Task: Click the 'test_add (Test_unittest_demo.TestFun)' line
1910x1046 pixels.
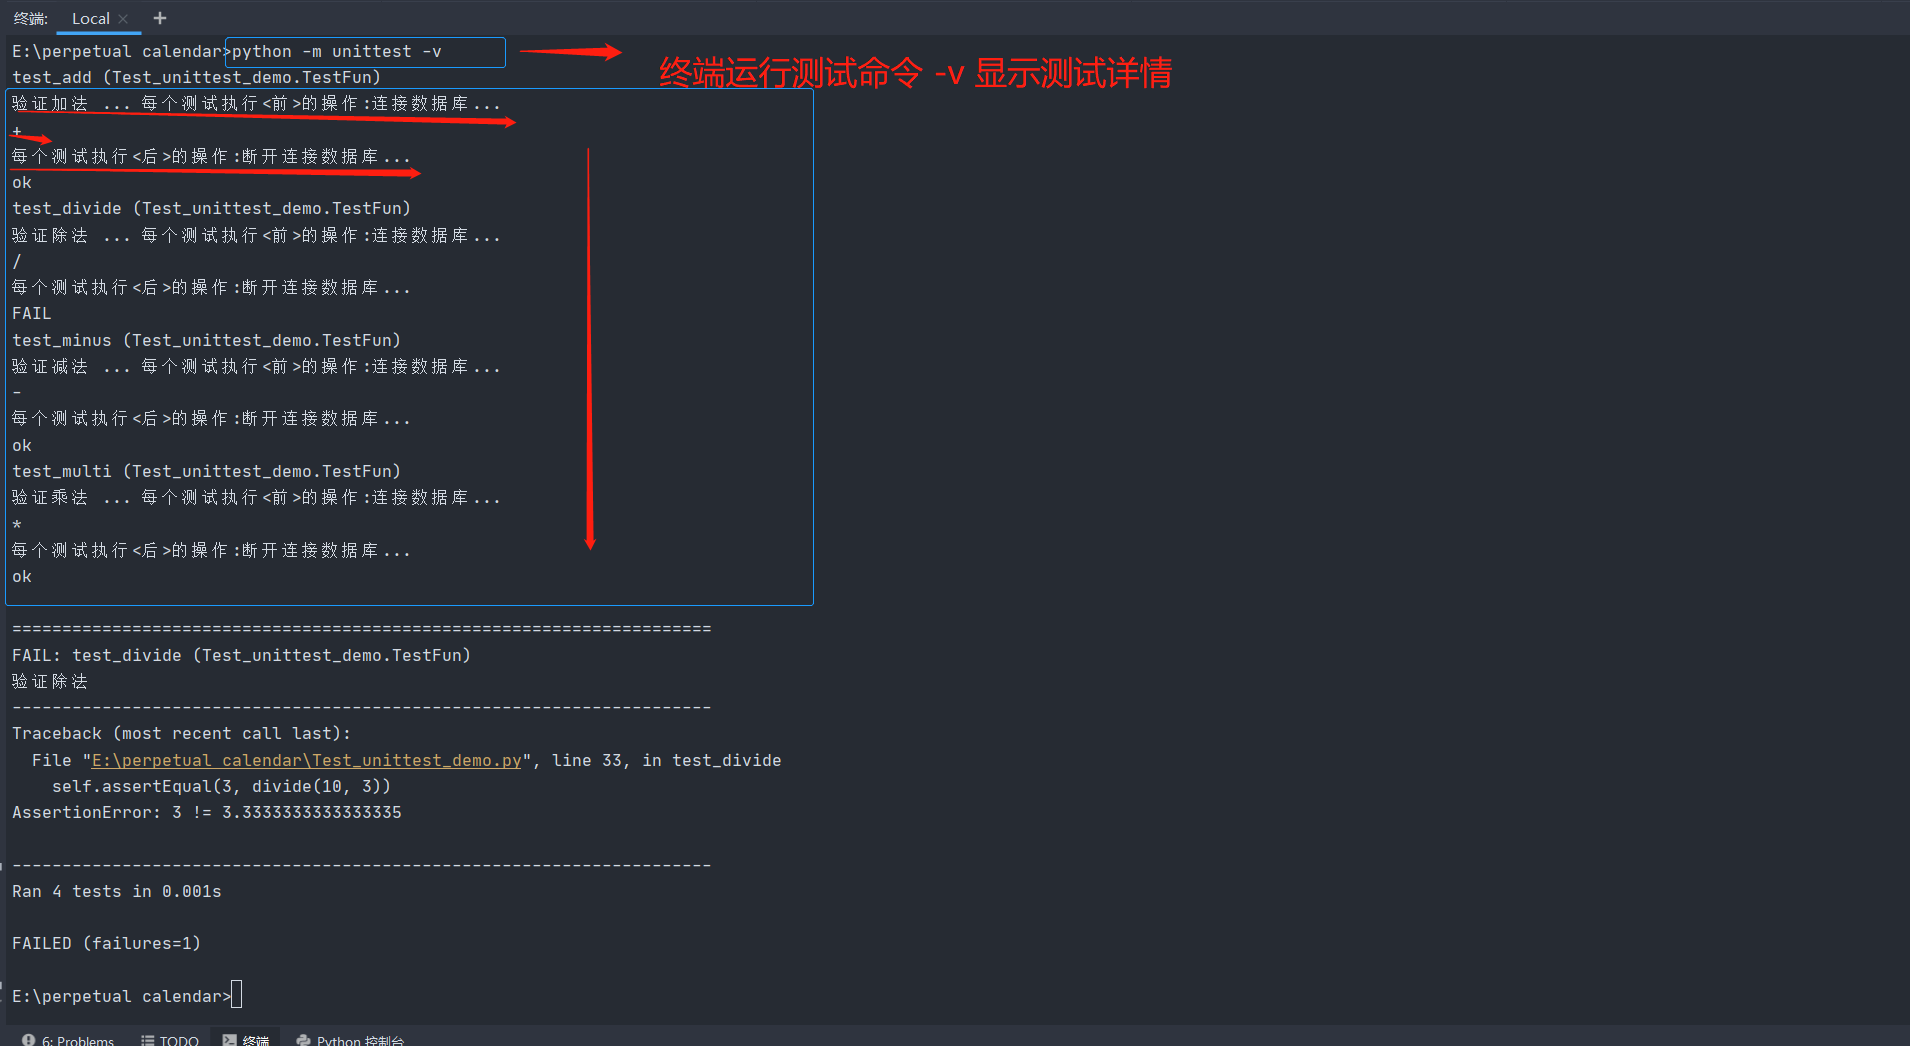Action: pyautogui.click(x=197, y=78)
